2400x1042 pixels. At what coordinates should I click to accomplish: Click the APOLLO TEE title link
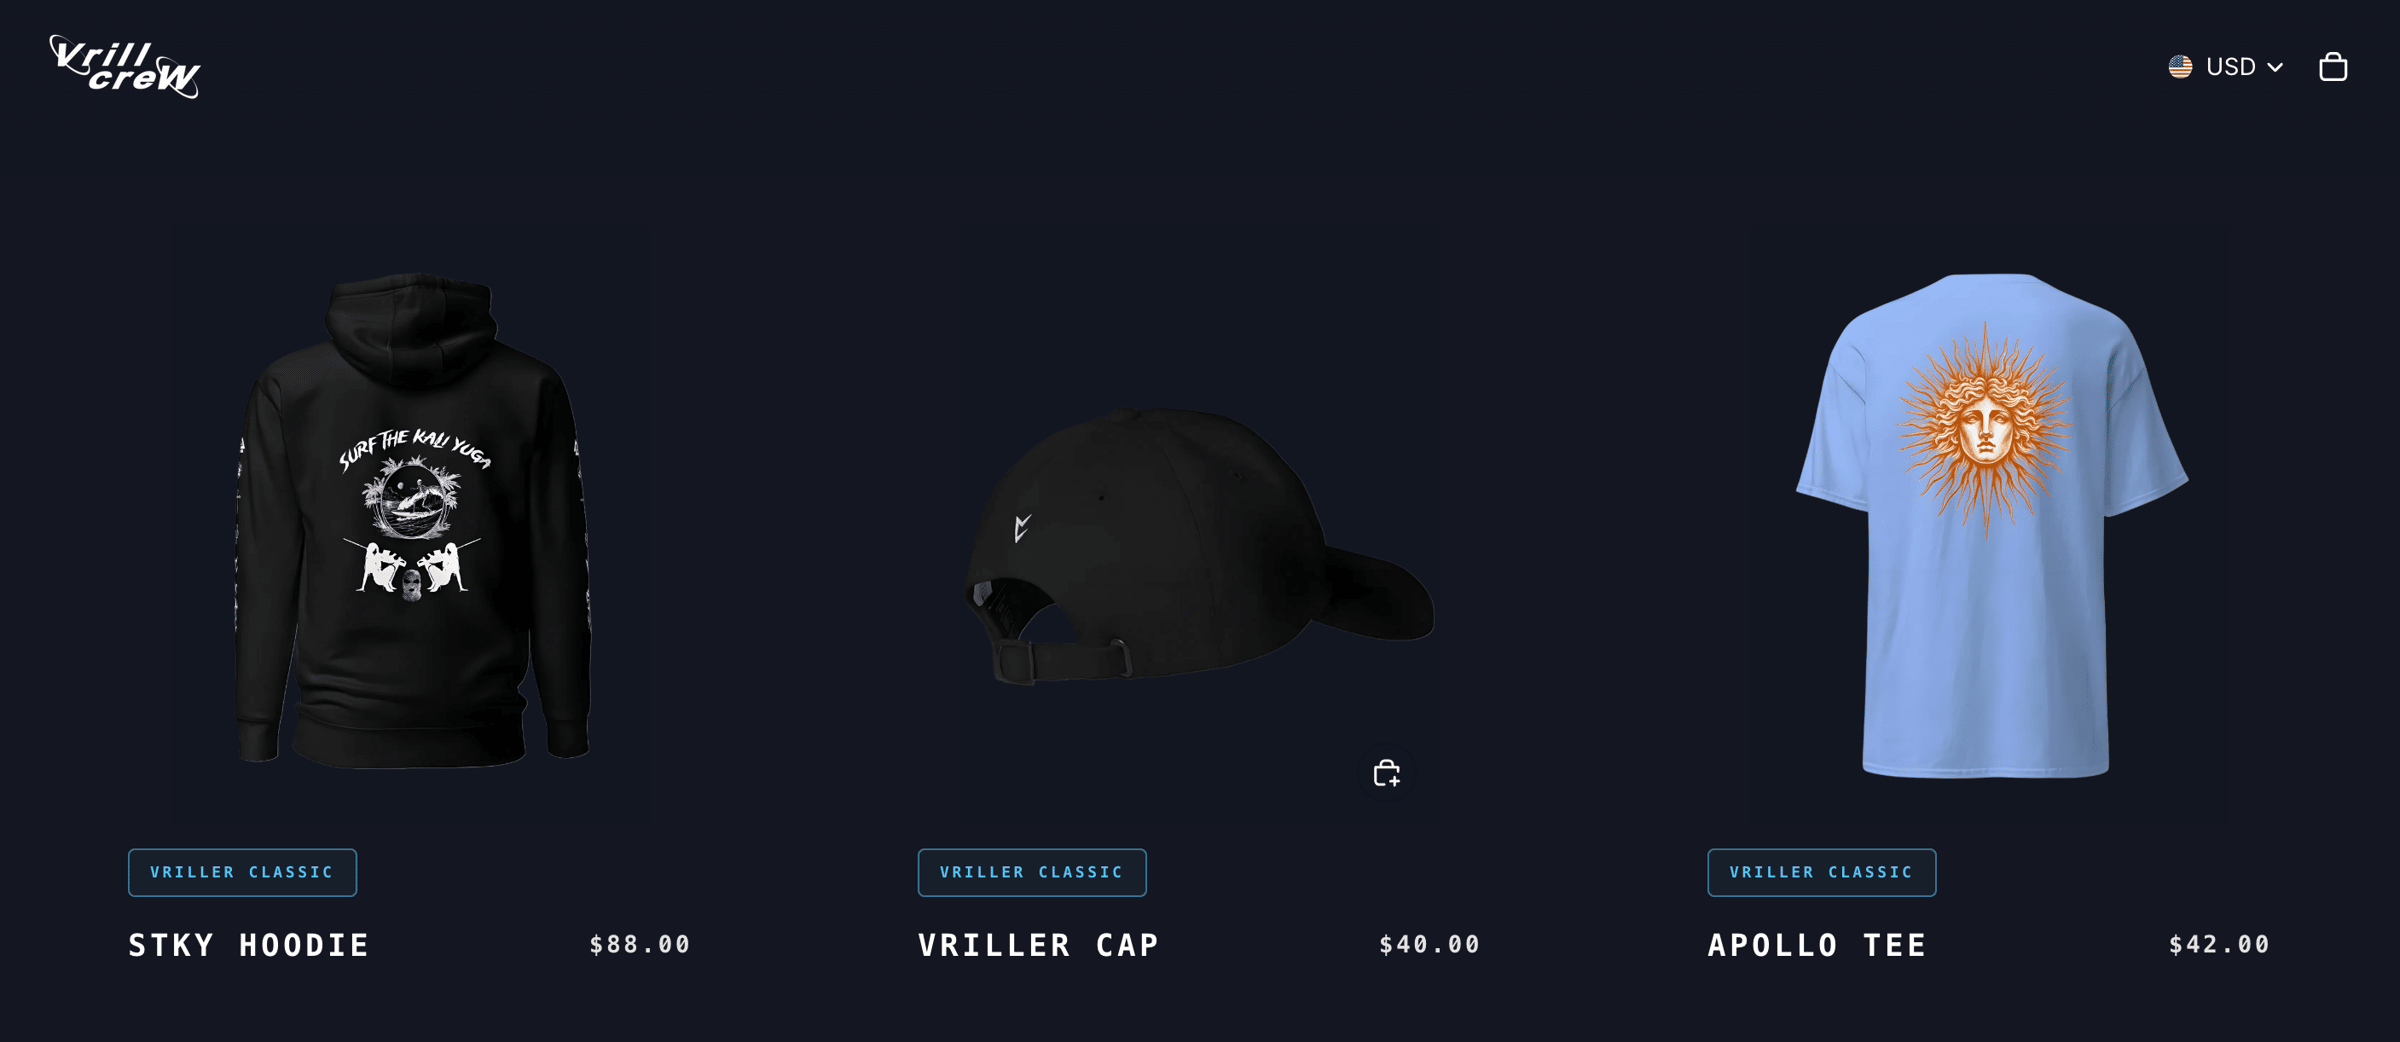1817,945
